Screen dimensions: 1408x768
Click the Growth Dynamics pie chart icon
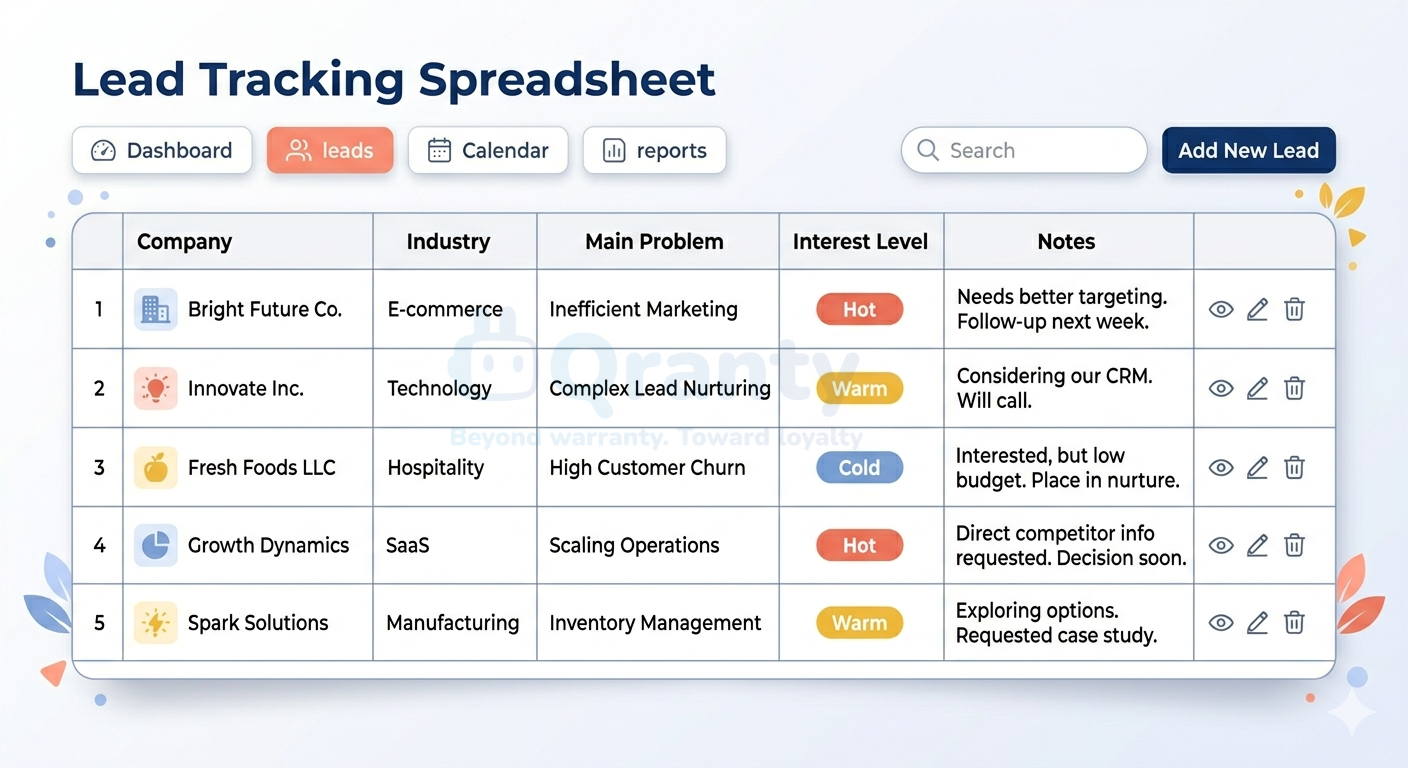[x=155, y=545]
